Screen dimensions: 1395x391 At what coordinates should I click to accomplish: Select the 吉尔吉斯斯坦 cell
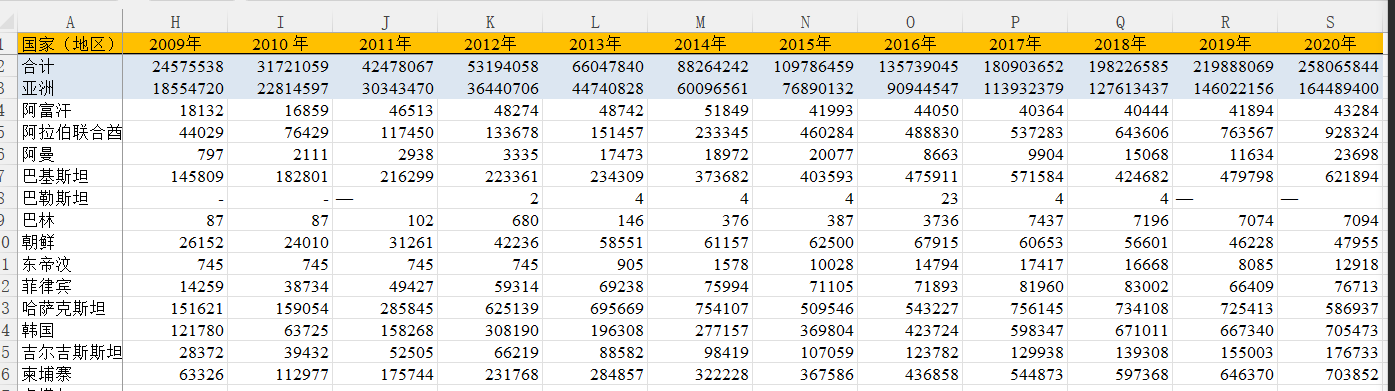point(69,352)
